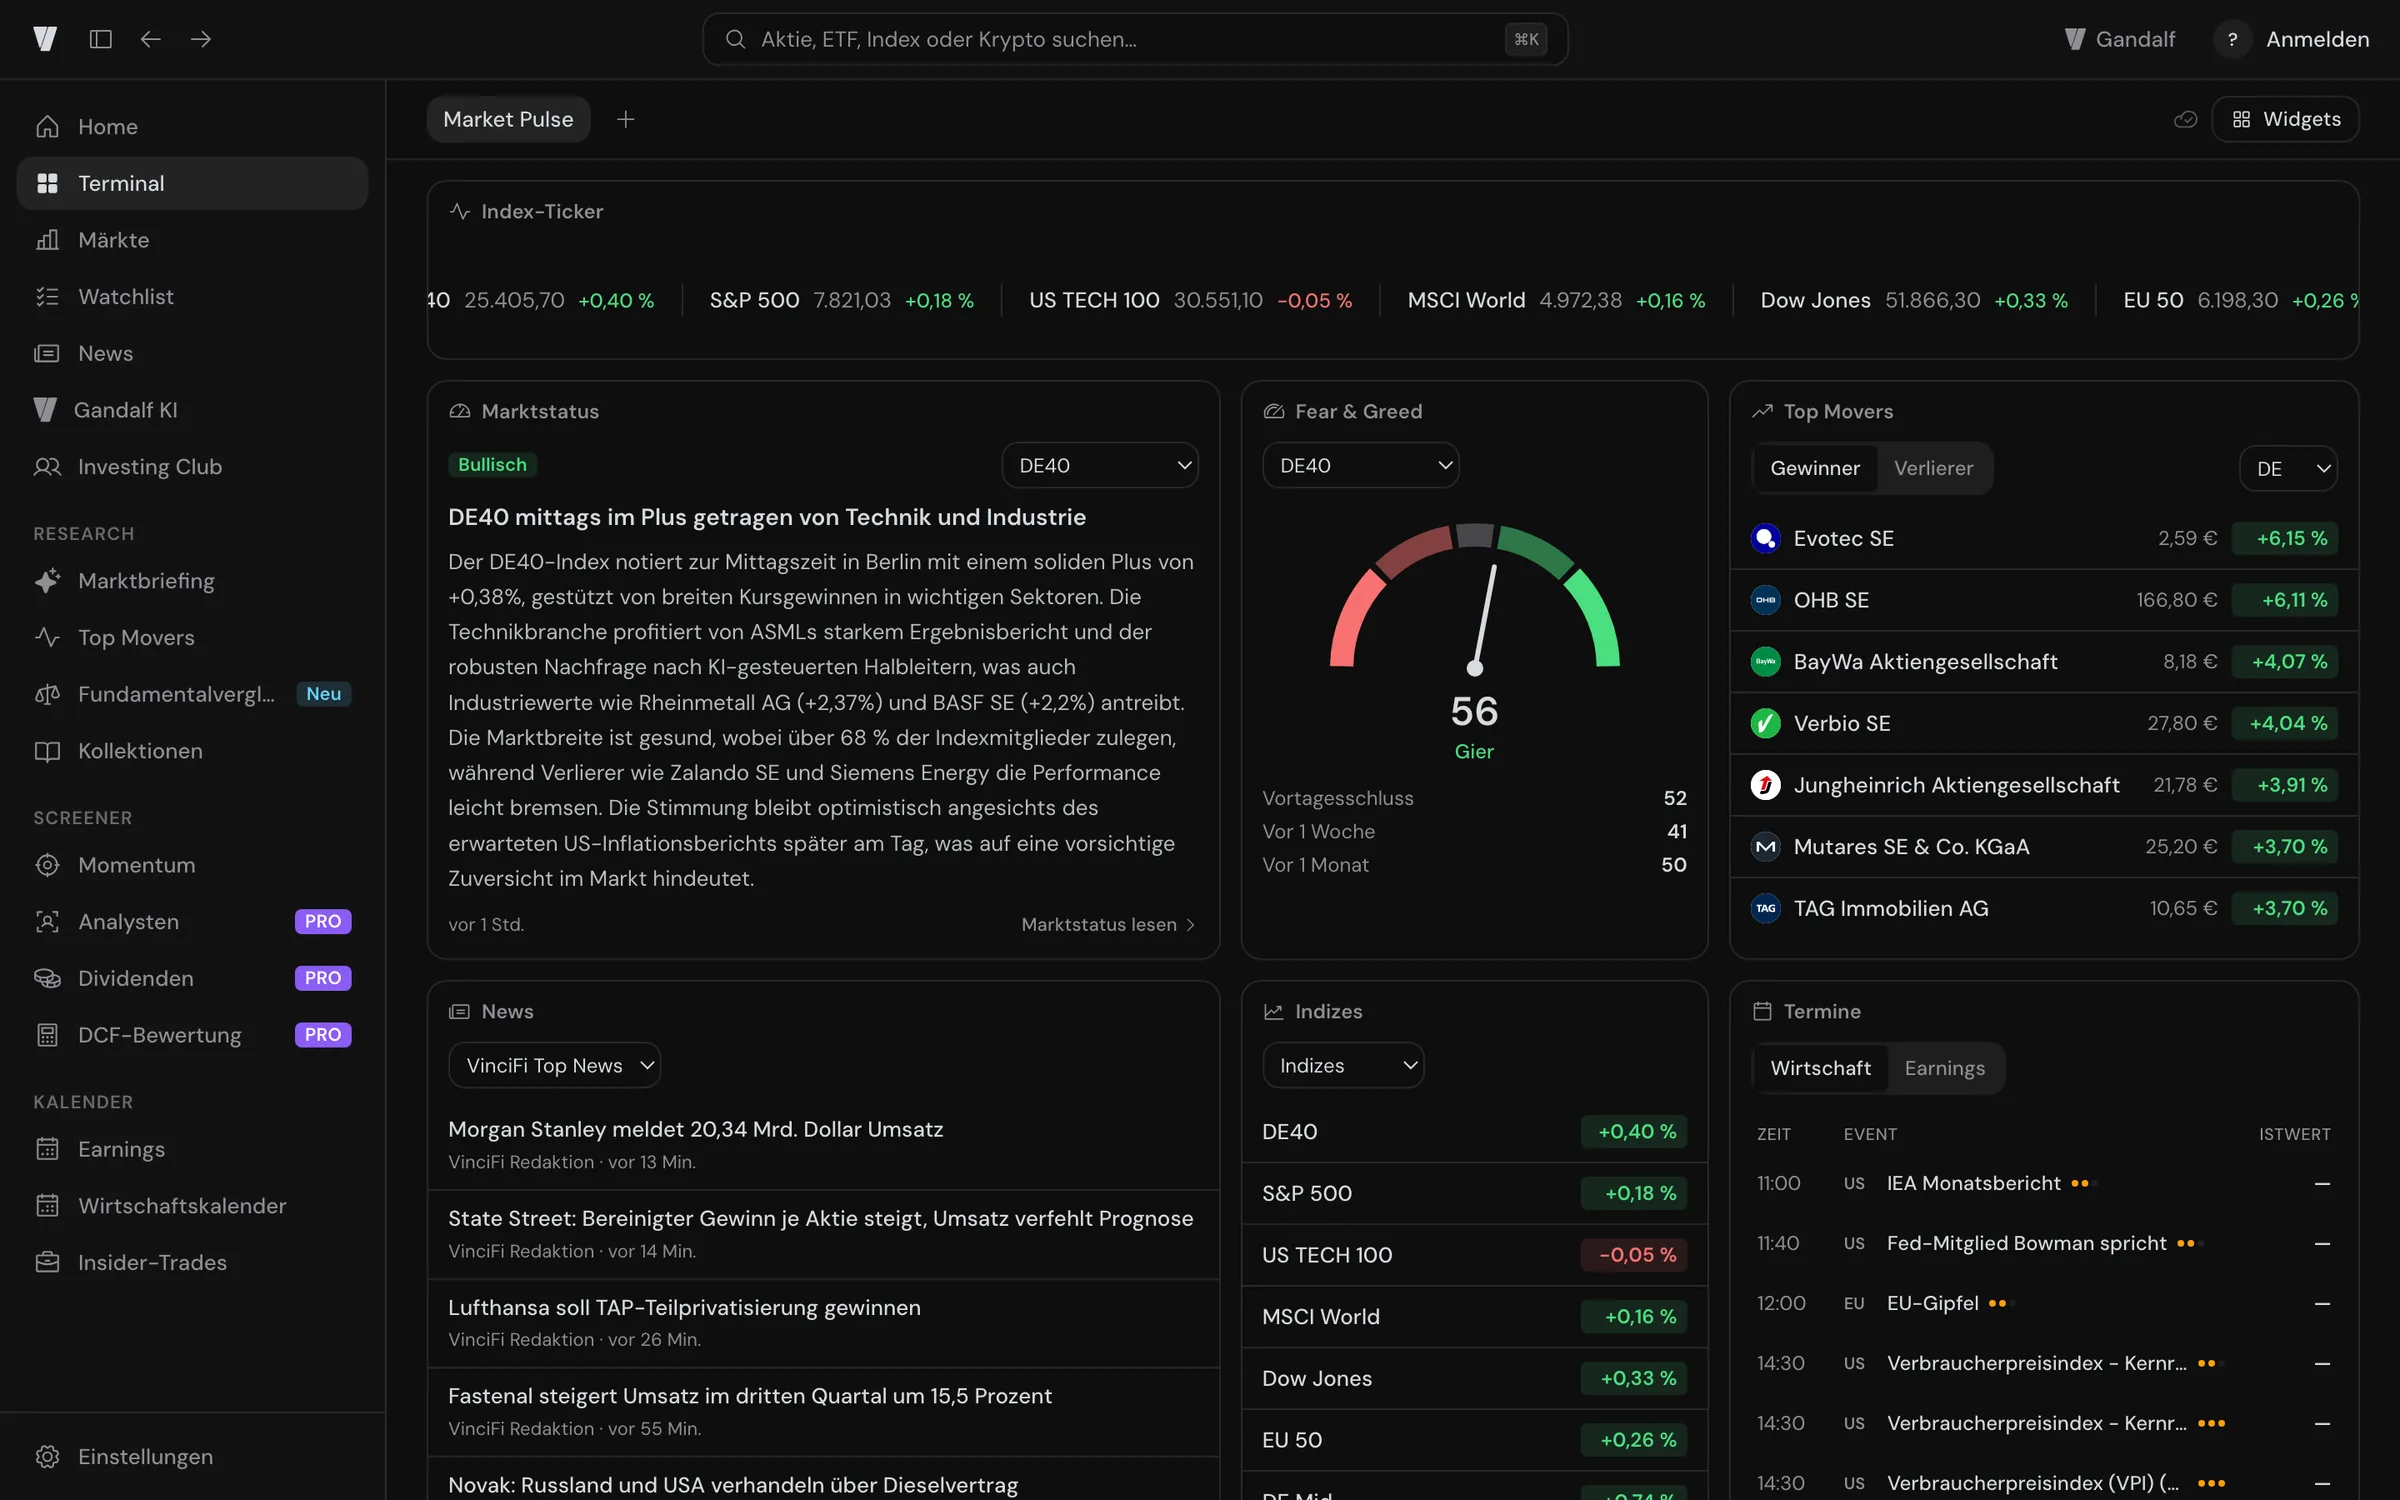Open Wirtschaftskalender in the sidebar
Viewport: 2400px width, 1500px height.
coord(192,1206)
